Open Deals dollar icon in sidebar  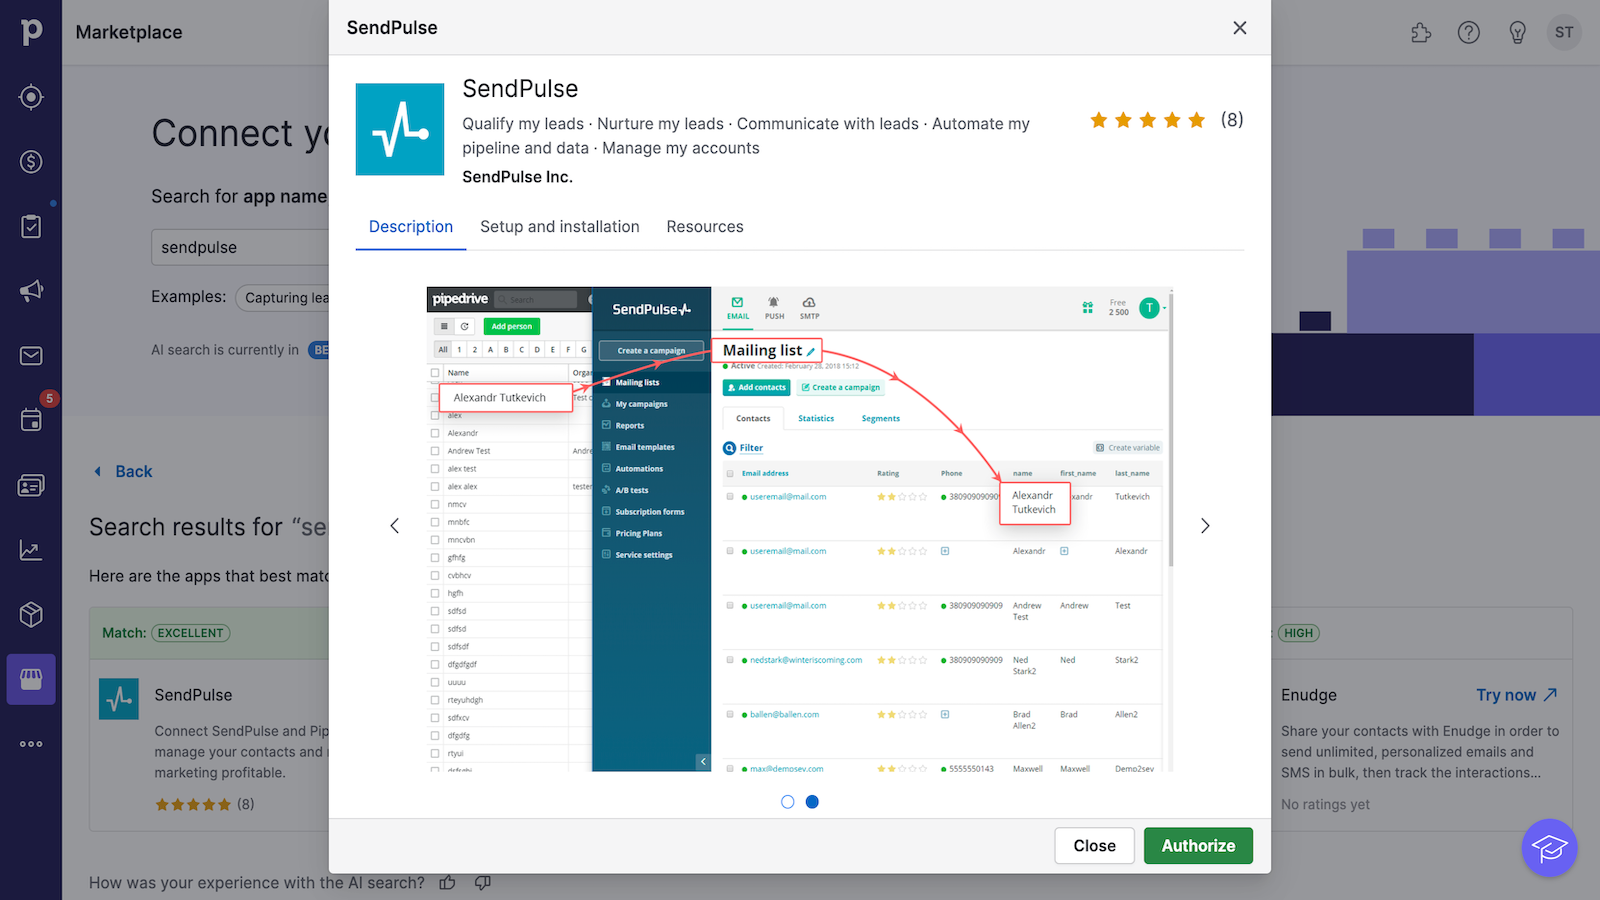point(31,162)
